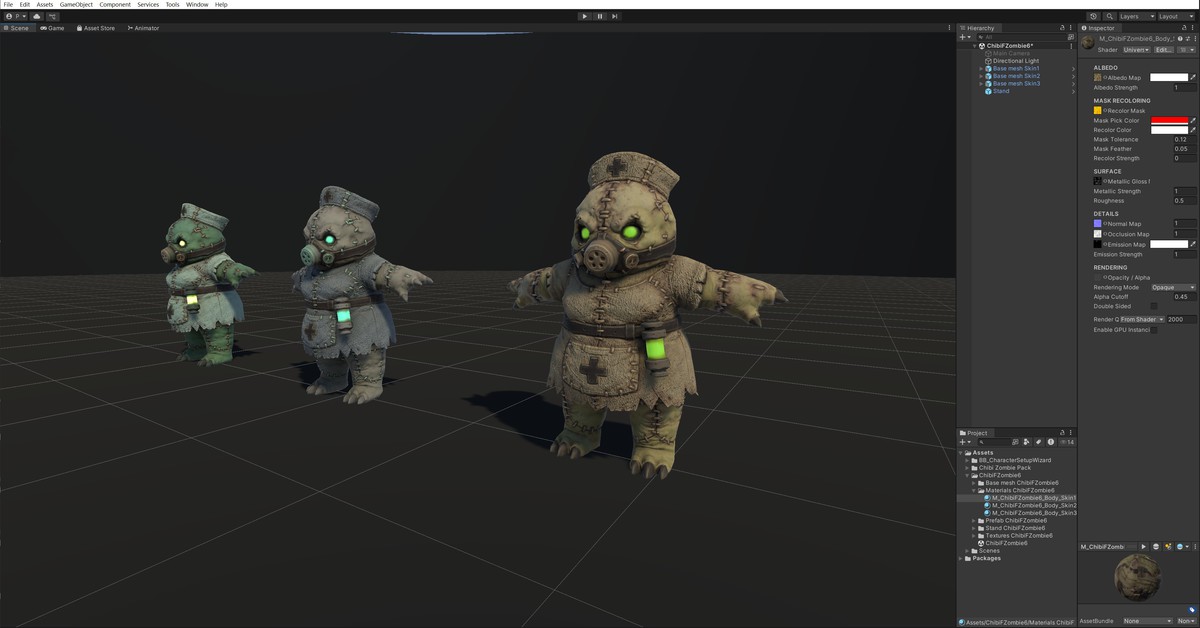Expand the Textures ChibiFZombie6 folder

pyautogui.click(x=975, y=536)
